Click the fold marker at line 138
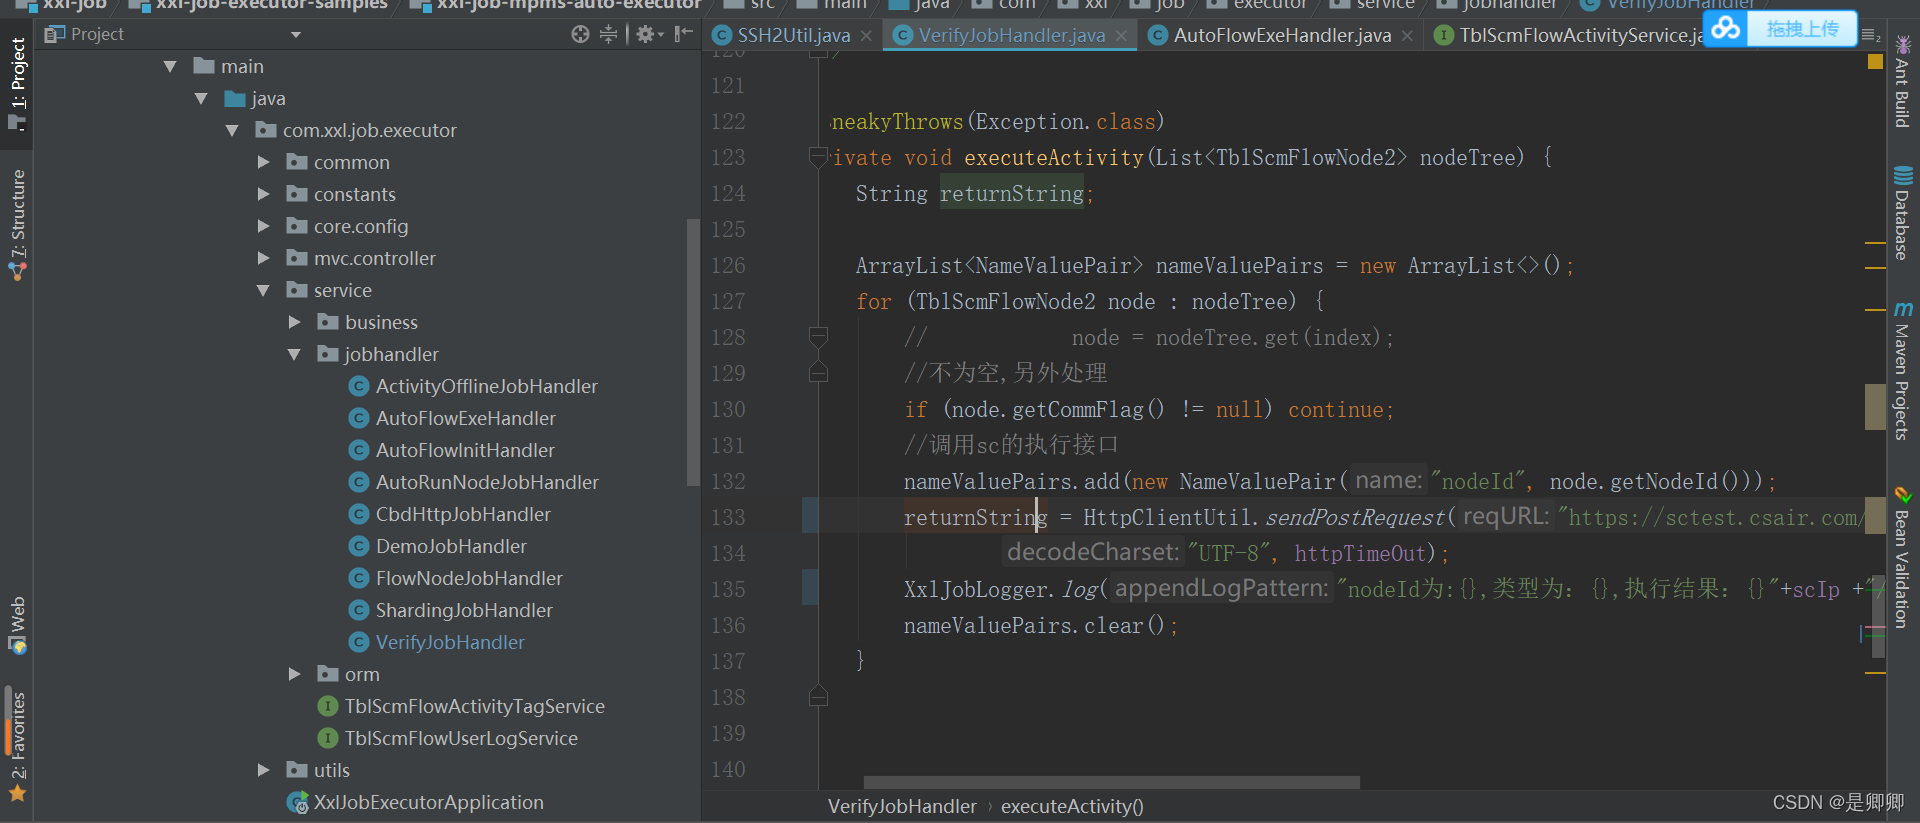The width and height of the screenshot is (1920, 823). 818,696
